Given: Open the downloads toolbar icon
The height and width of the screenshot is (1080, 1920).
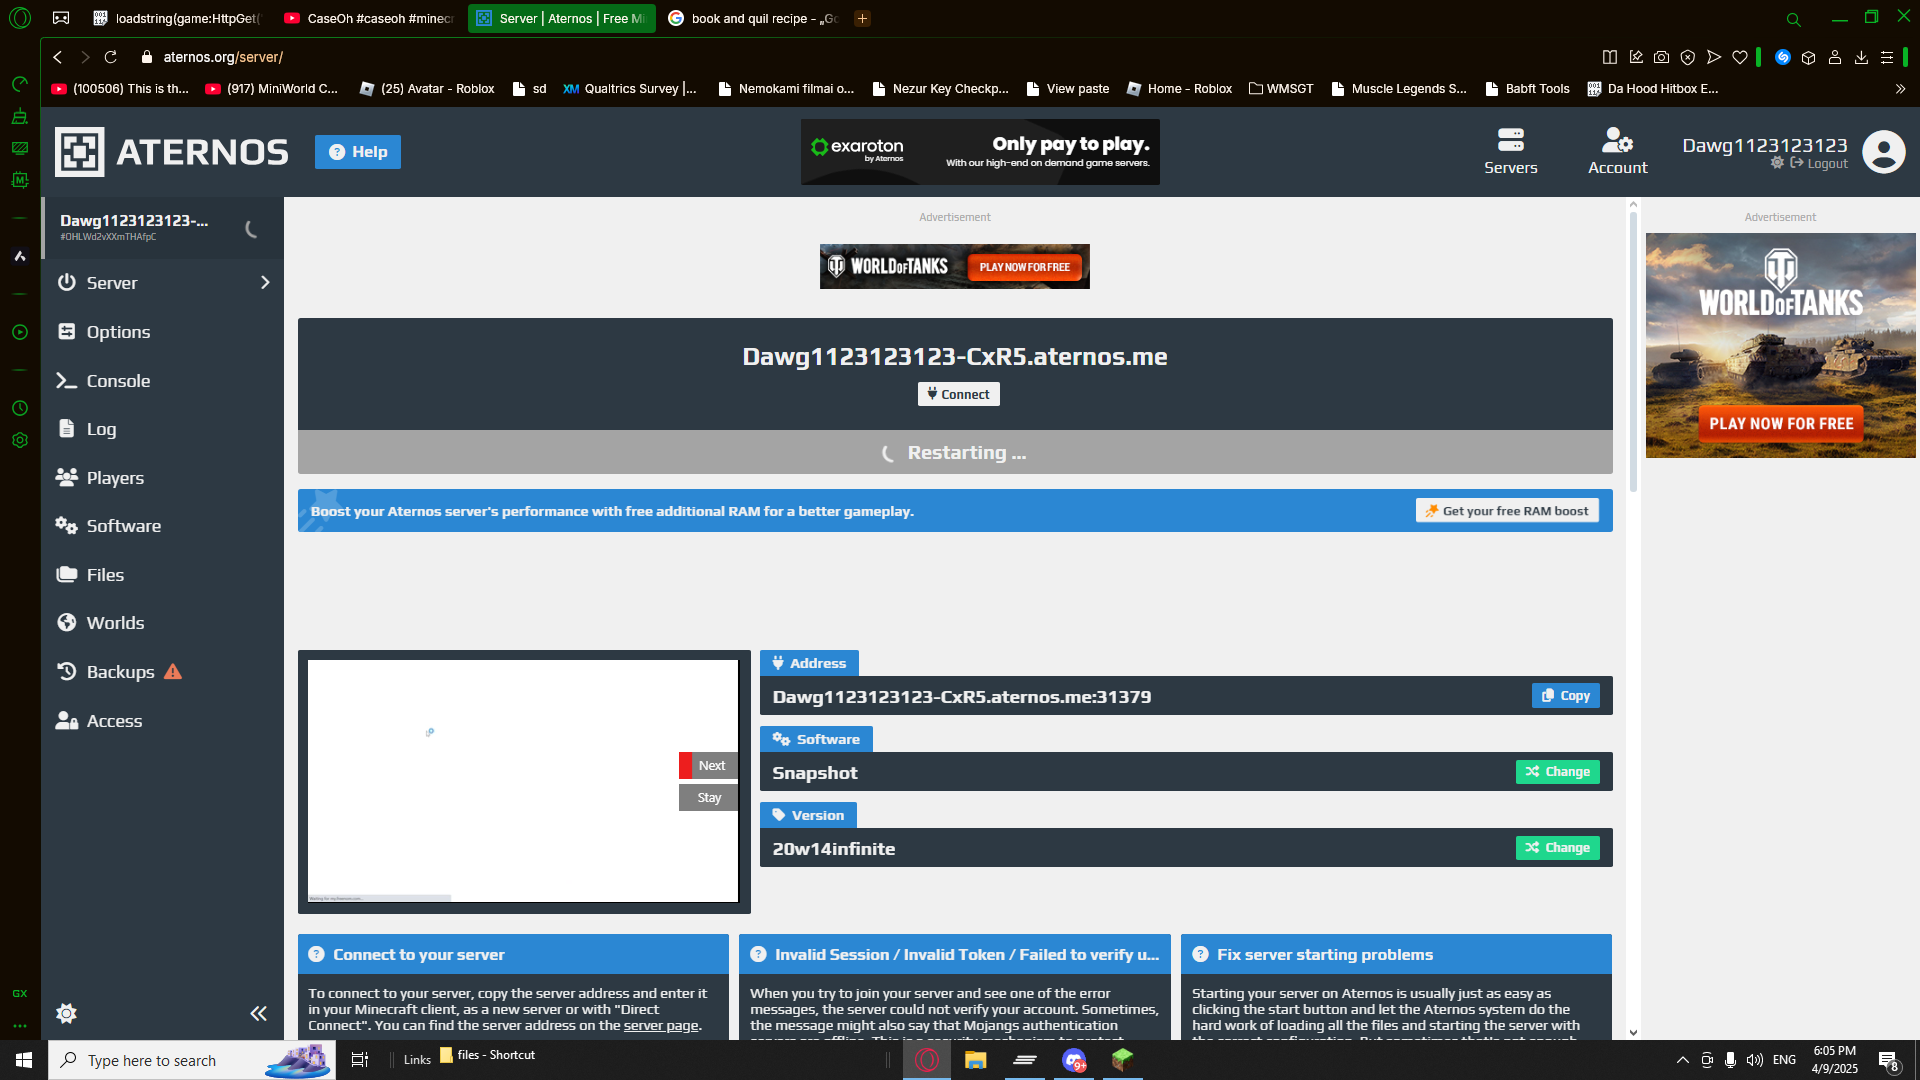Looking at the screenshot, I should pyautogui.click(x=1861, y=57).
